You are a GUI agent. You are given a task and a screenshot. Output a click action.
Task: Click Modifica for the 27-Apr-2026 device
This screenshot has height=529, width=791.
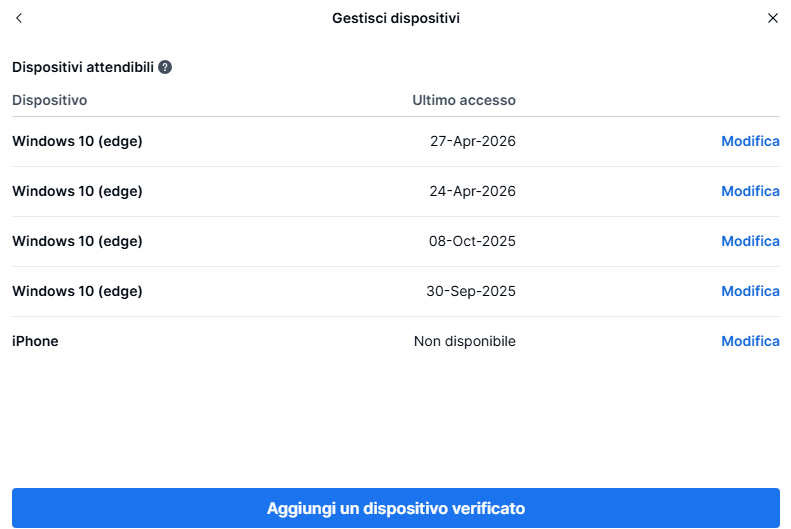(750, 141)
